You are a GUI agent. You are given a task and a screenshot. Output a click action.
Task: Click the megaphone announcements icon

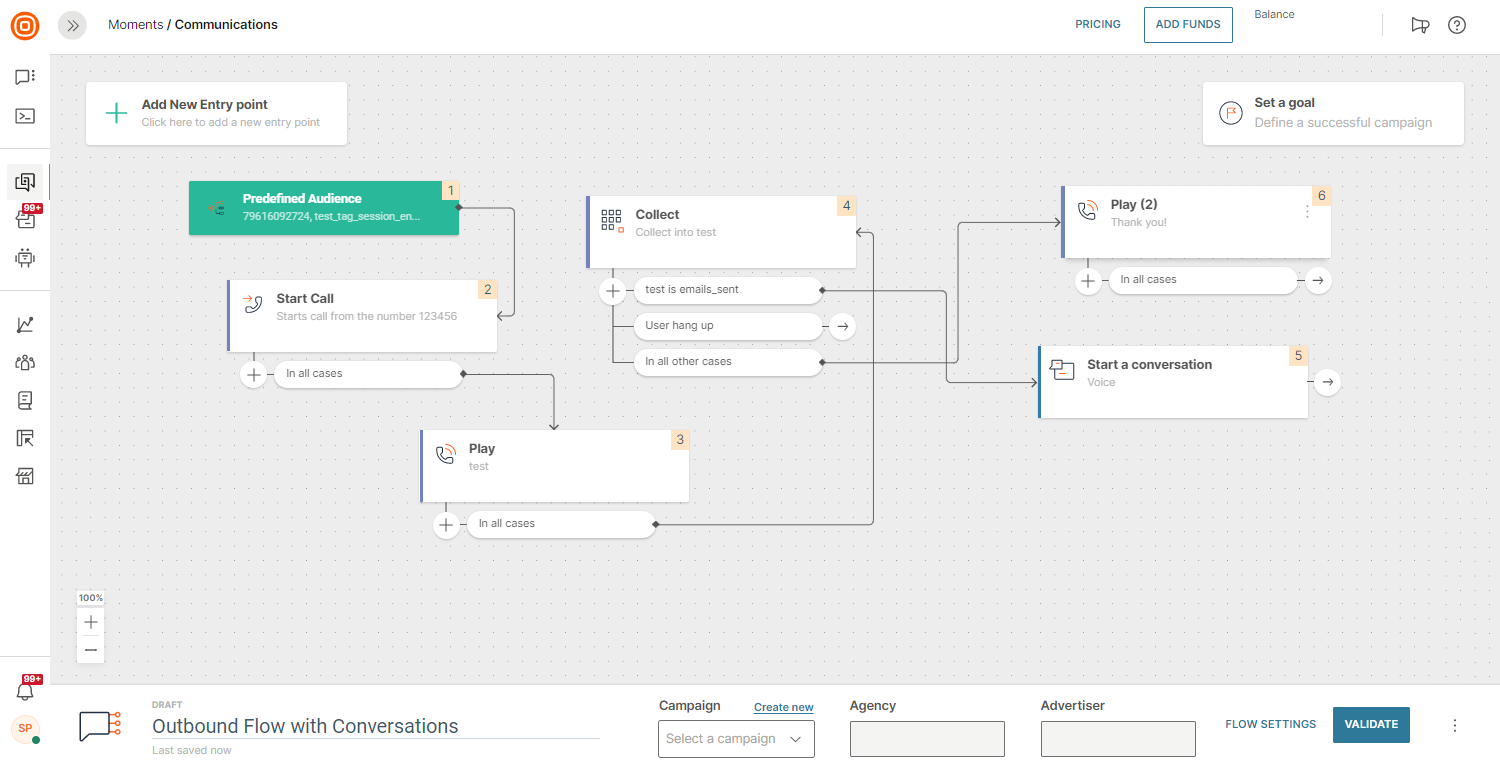coord(1420,25)
